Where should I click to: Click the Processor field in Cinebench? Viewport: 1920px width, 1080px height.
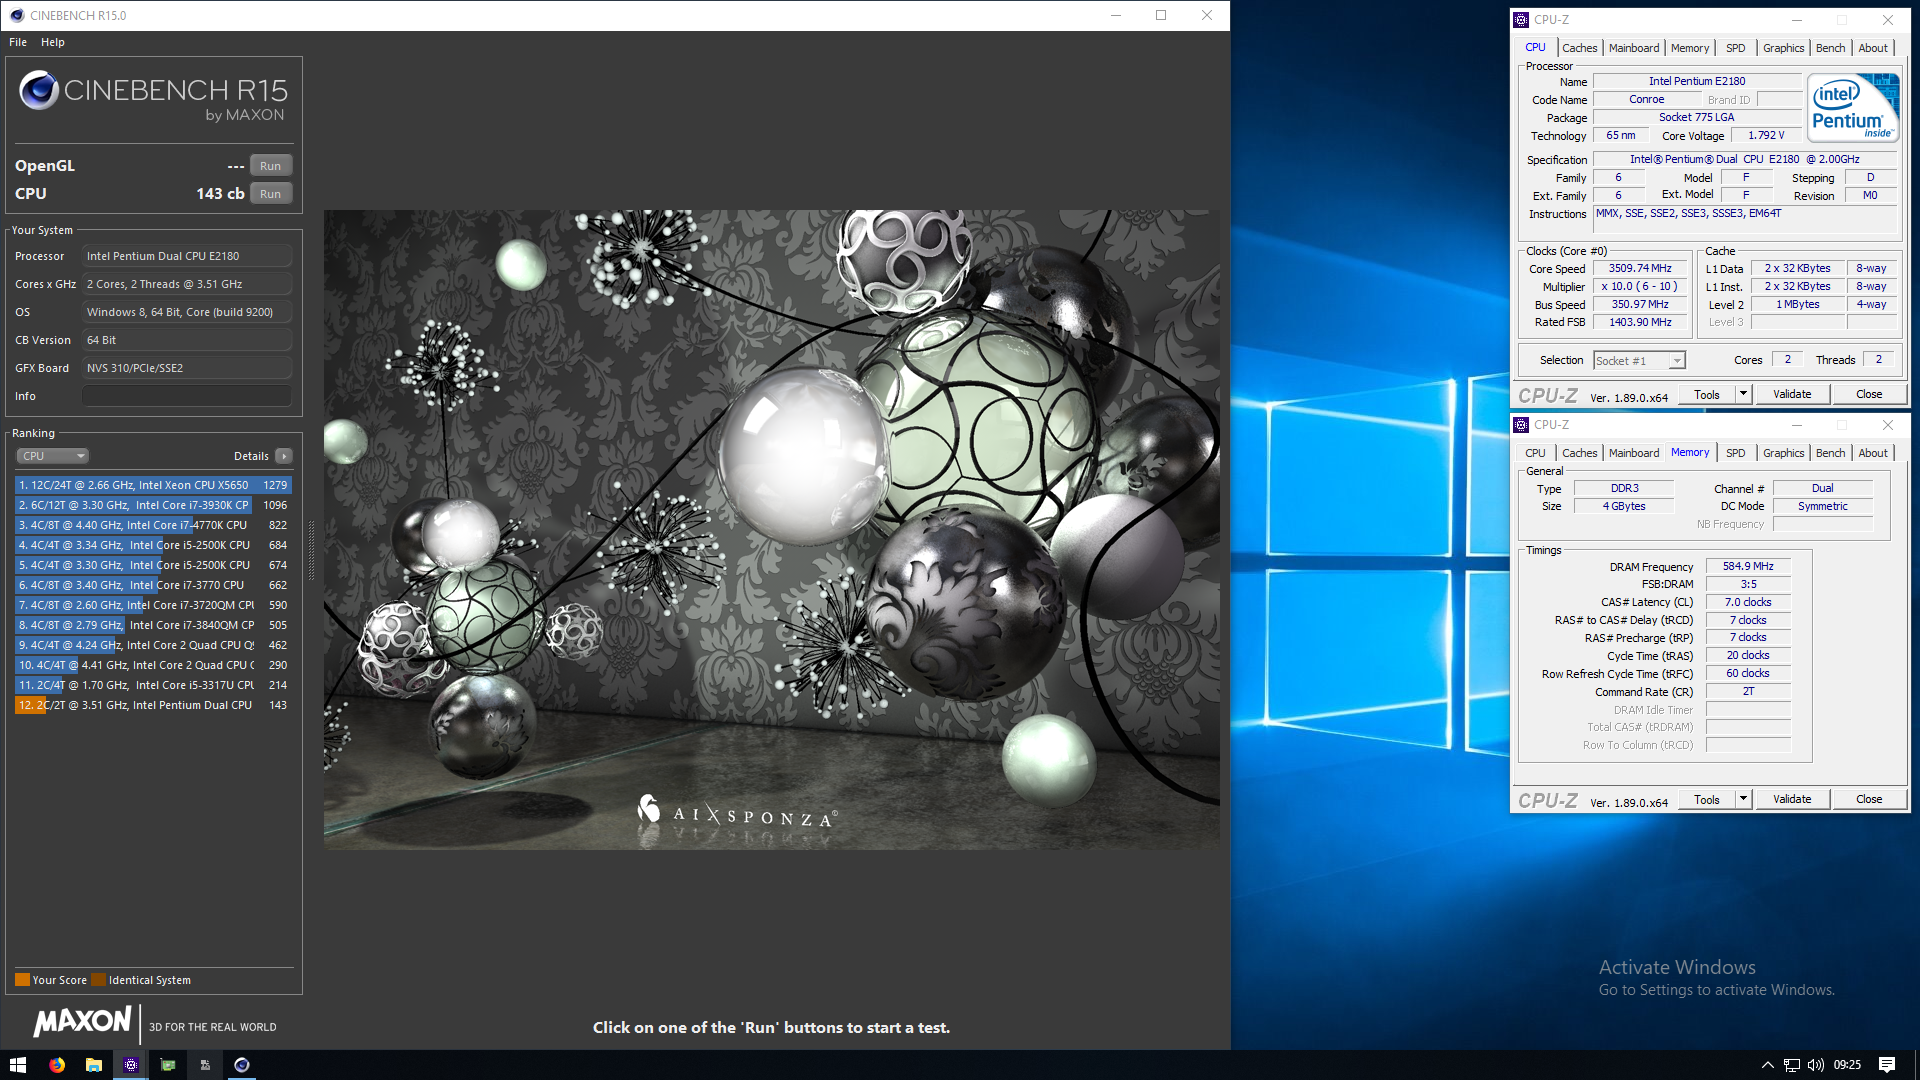187,256
